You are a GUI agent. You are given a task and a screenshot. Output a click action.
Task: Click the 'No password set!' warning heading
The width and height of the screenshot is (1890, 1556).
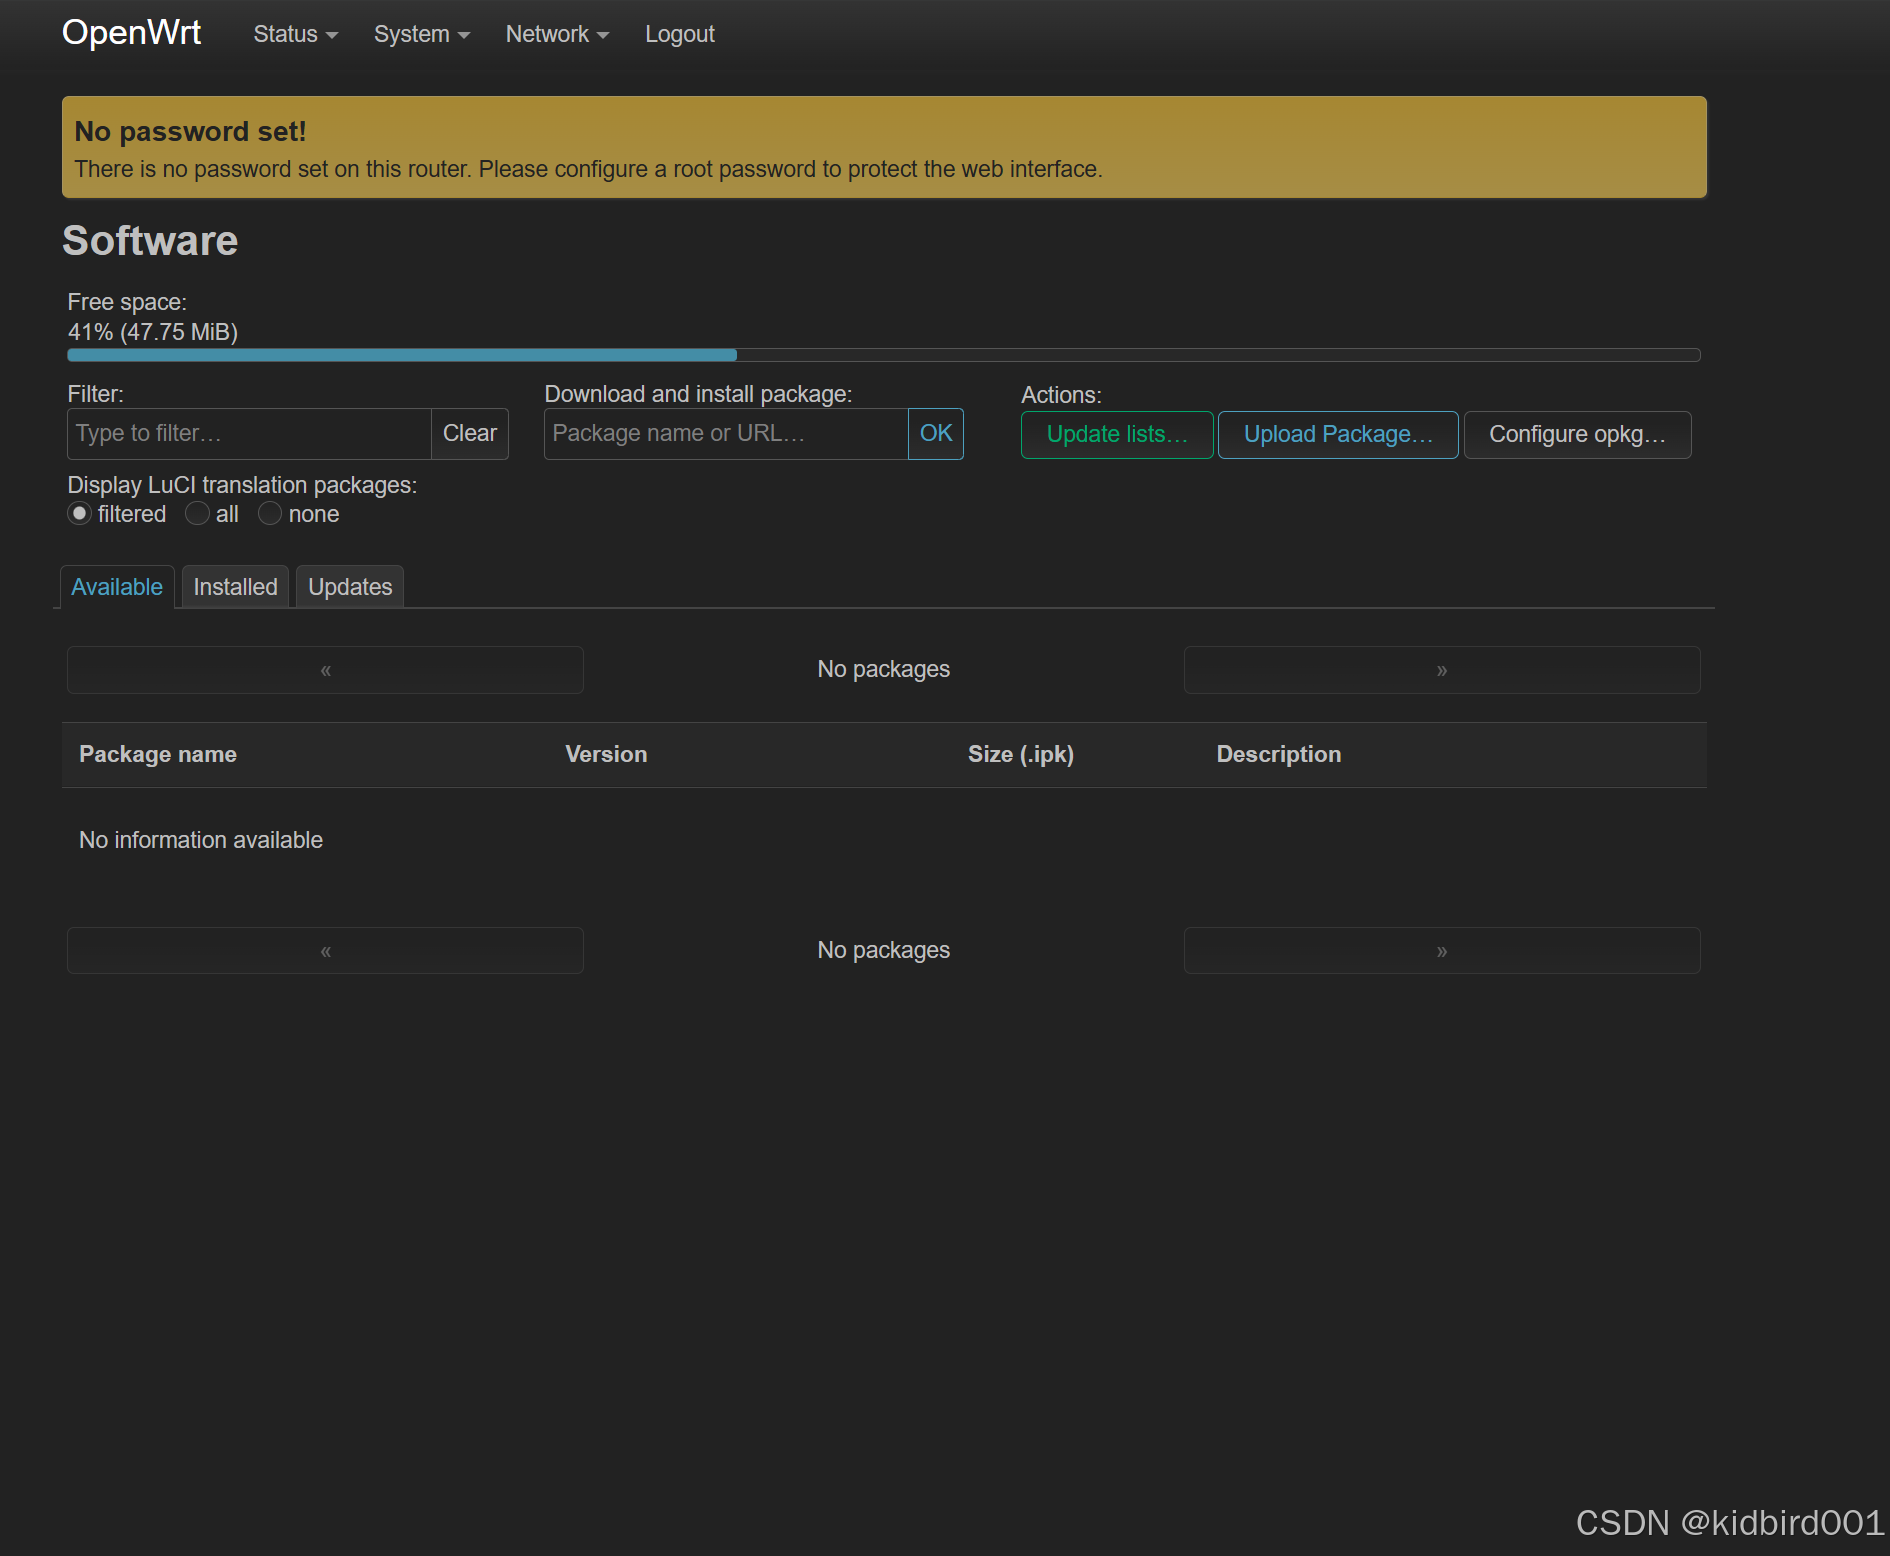[x=190, y=131]
